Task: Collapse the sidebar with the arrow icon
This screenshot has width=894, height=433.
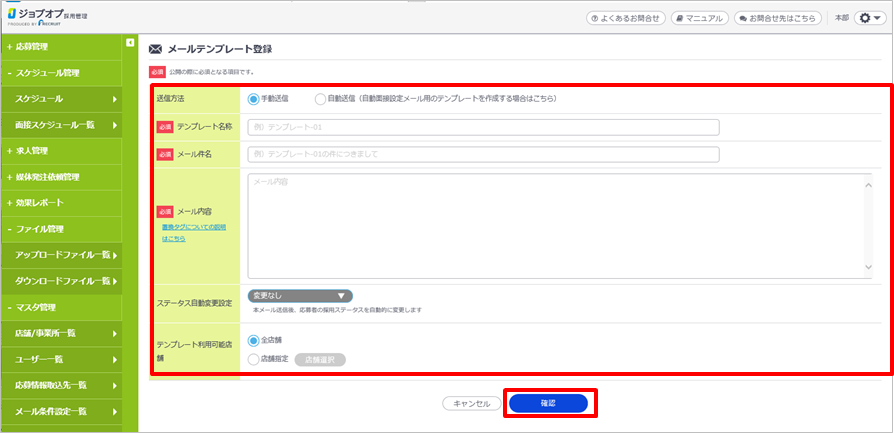Action: [130, 43]
